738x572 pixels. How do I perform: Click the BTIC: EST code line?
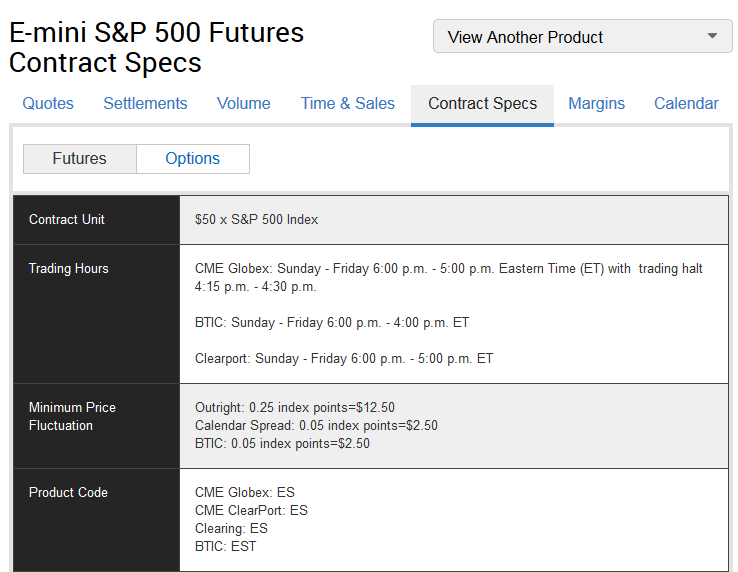point(225,546)
